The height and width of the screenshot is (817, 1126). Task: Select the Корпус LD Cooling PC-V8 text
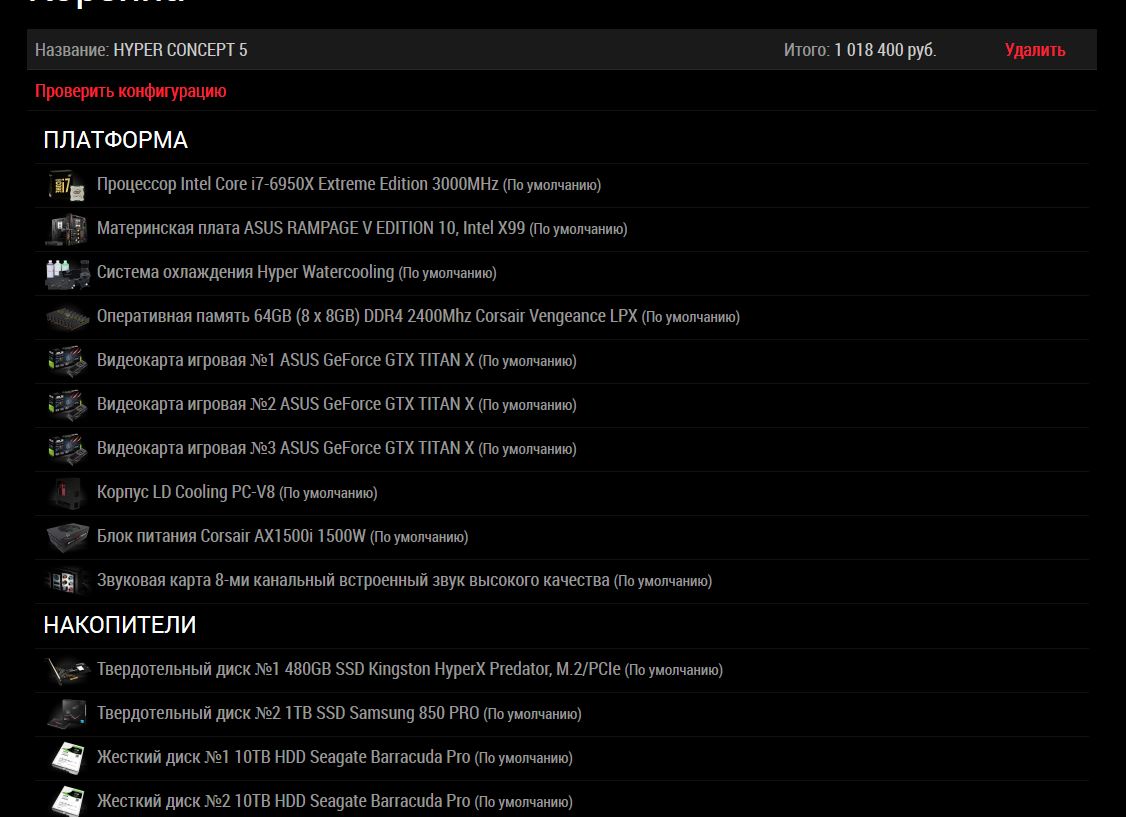coord(237,492)
